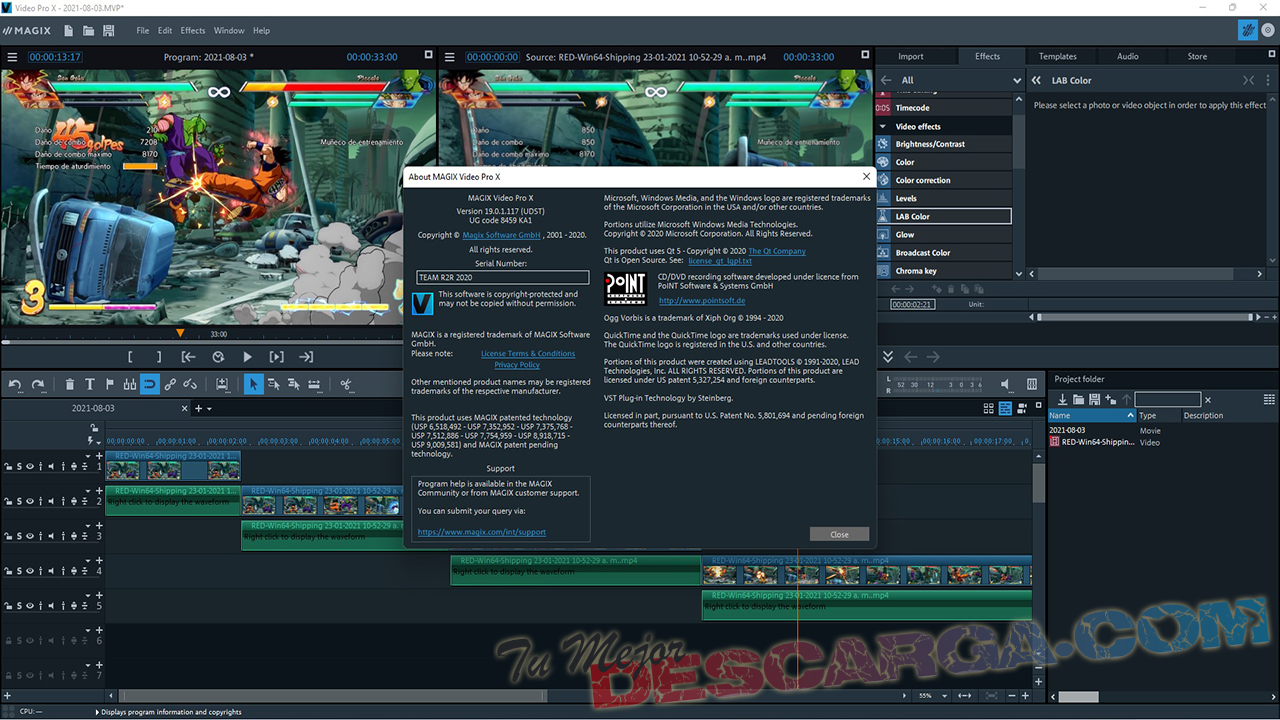
Task: Open the audio mixer icon
Action: (x=1030, y=384)
